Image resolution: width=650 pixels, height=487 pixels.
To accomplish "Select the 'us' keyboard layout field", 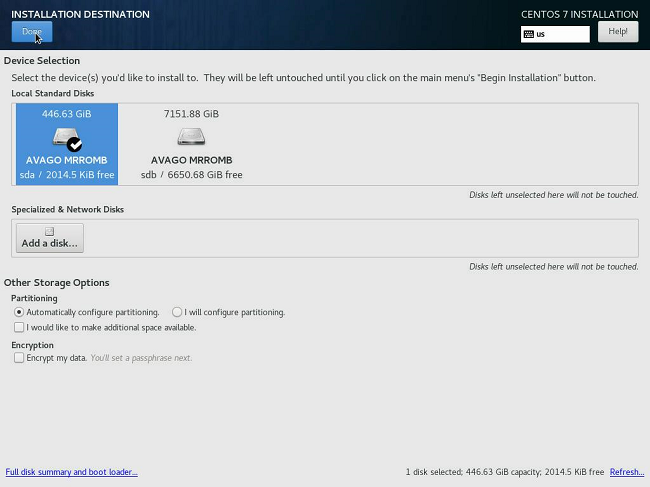I will 560,34.
